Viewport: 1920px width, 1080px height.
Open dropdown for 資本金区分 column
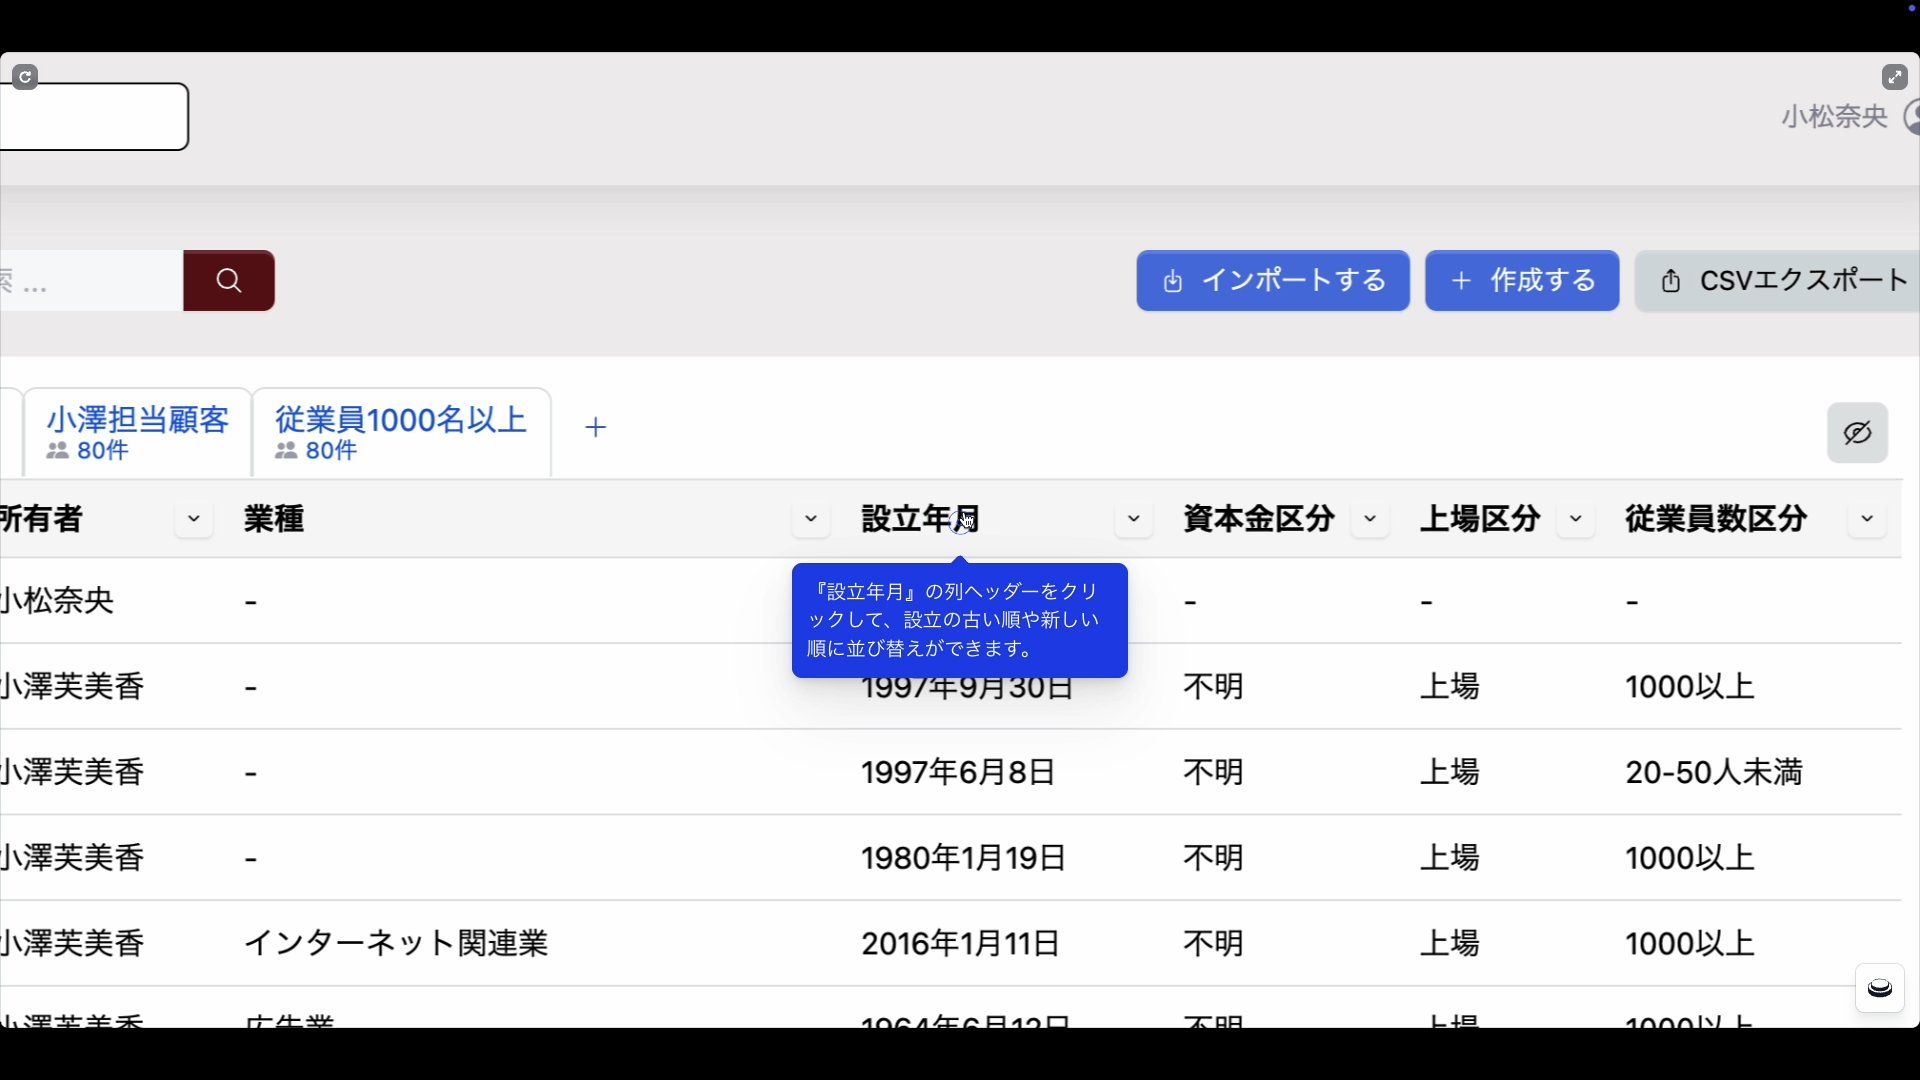click(x=1370, y=519)
